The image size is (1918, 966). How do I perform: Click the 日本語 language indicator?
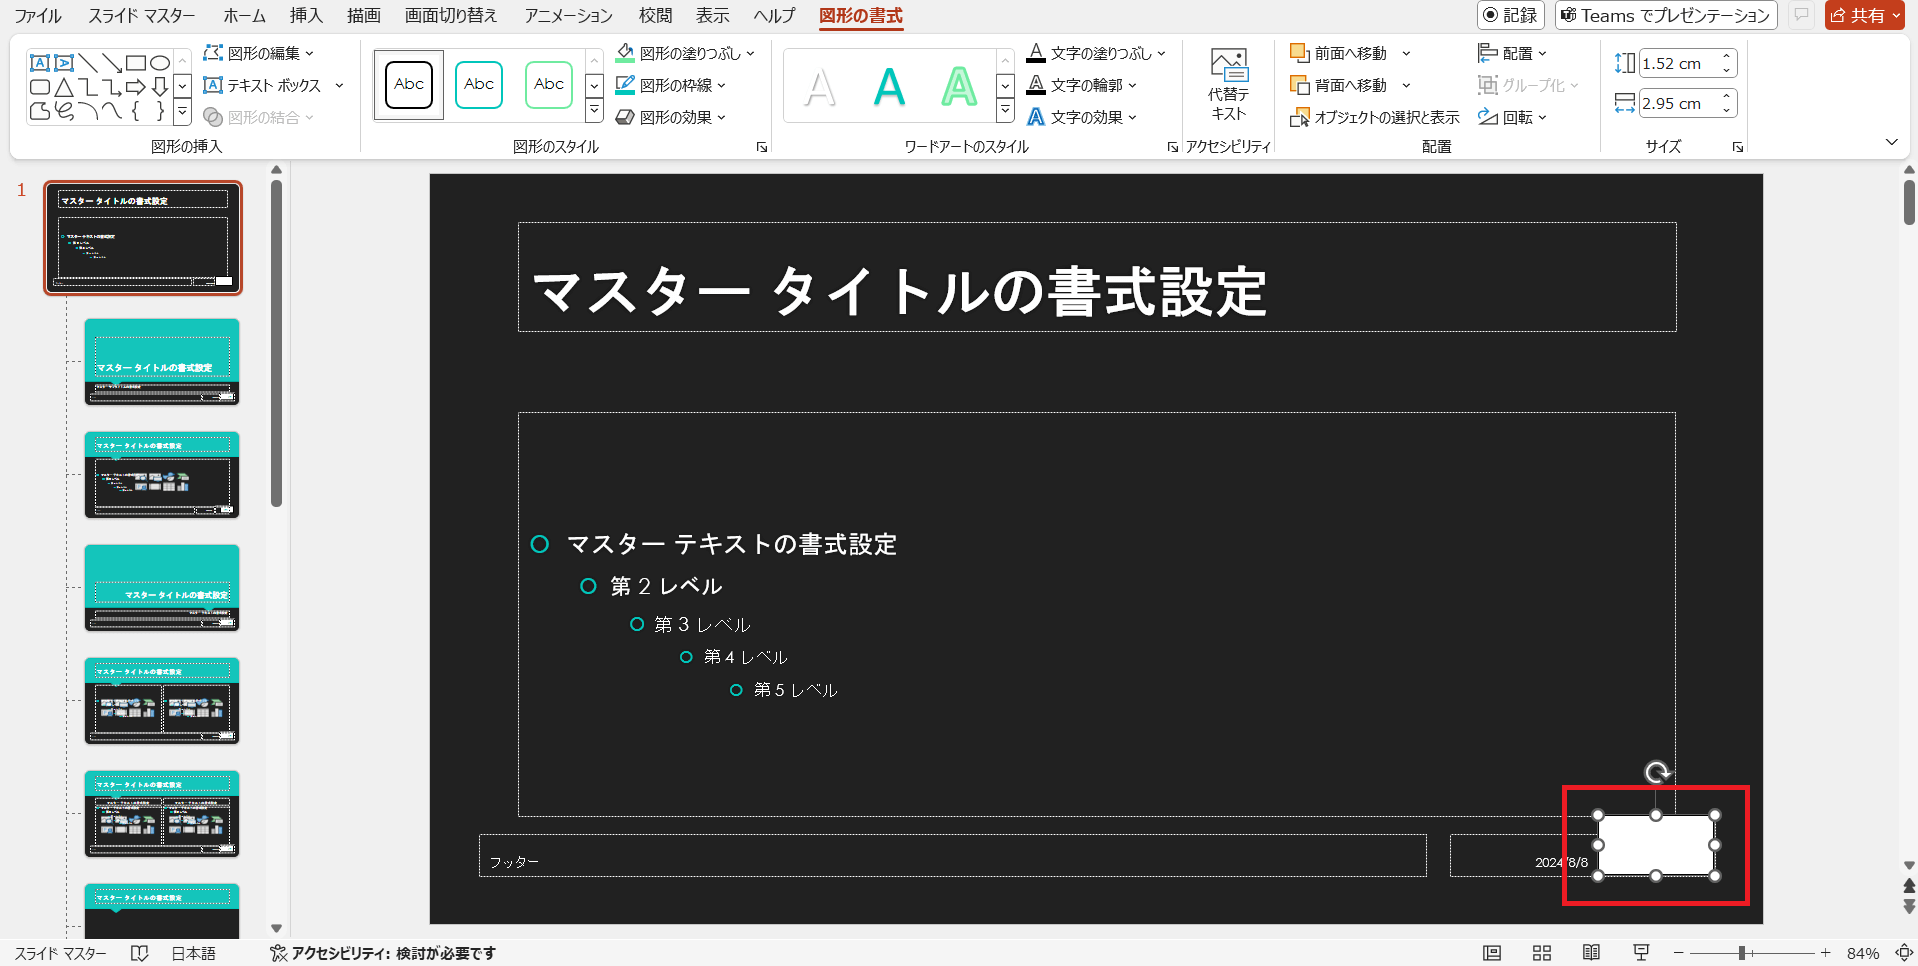pos(193,953)
